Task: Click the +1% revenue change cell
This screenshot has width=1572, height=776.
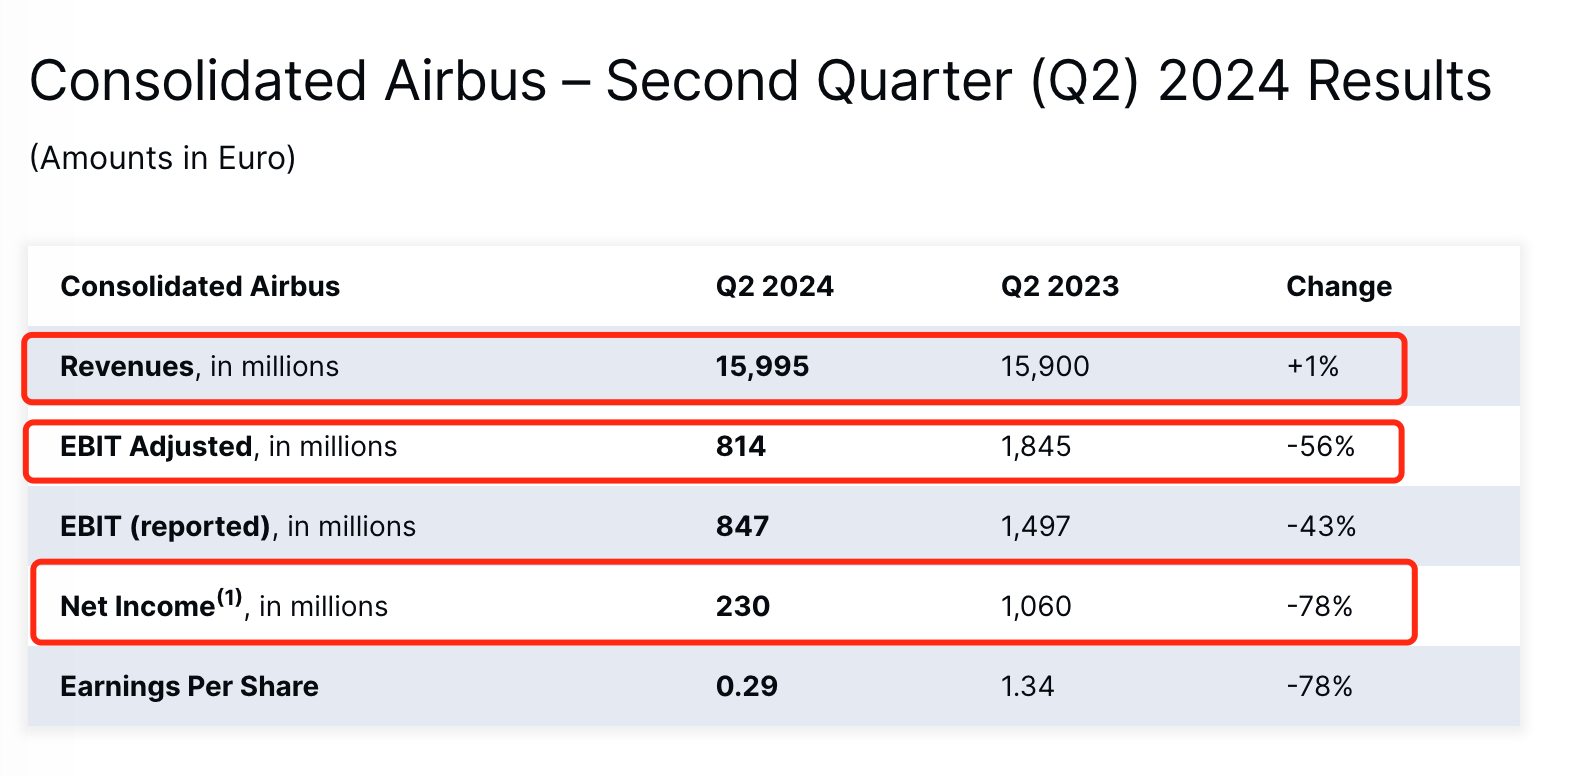Action: point(1312,367)
